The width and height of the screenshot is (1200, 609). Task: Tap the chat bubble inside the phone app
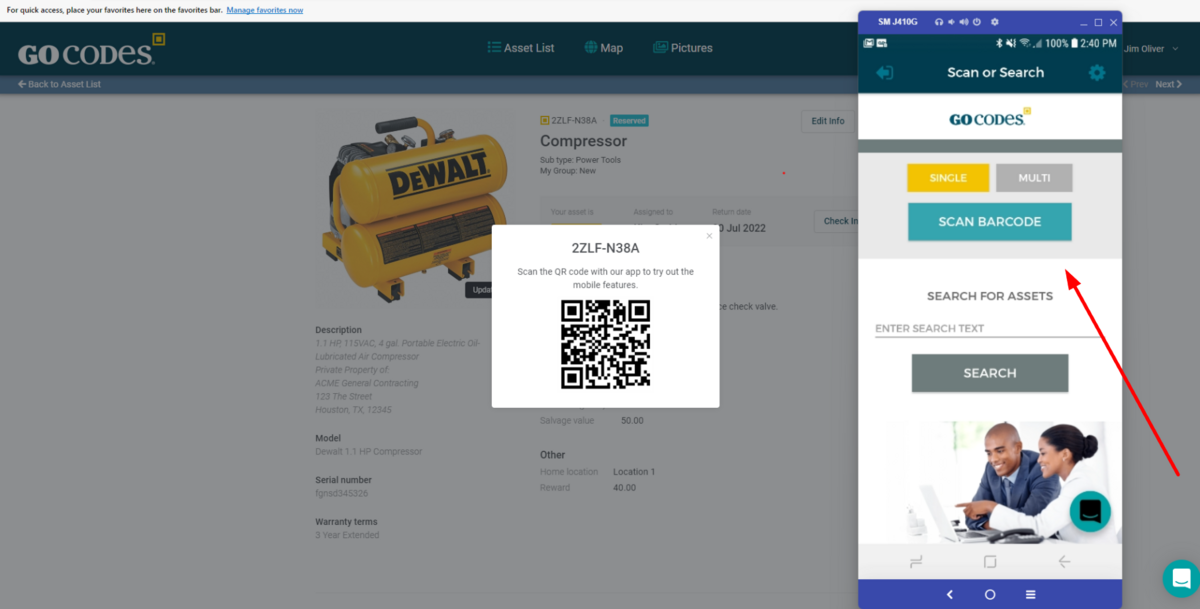click(x=1090, y=511)
